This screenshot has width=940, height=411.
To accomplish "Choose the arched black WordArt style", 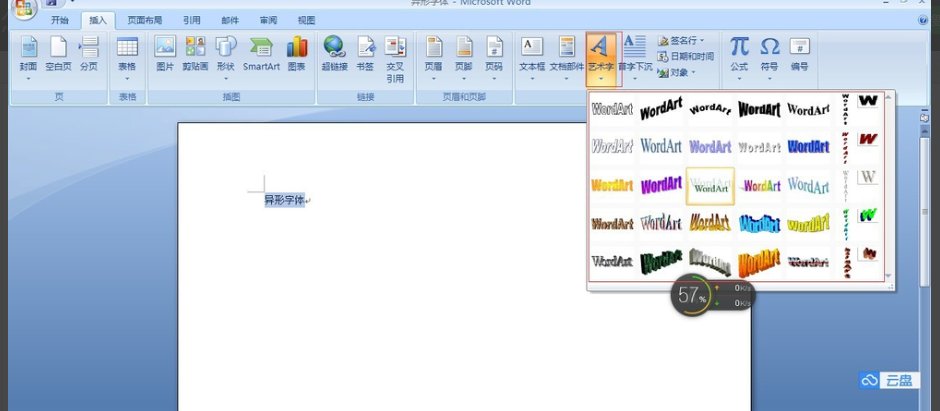I will click(x=710, y=109).
